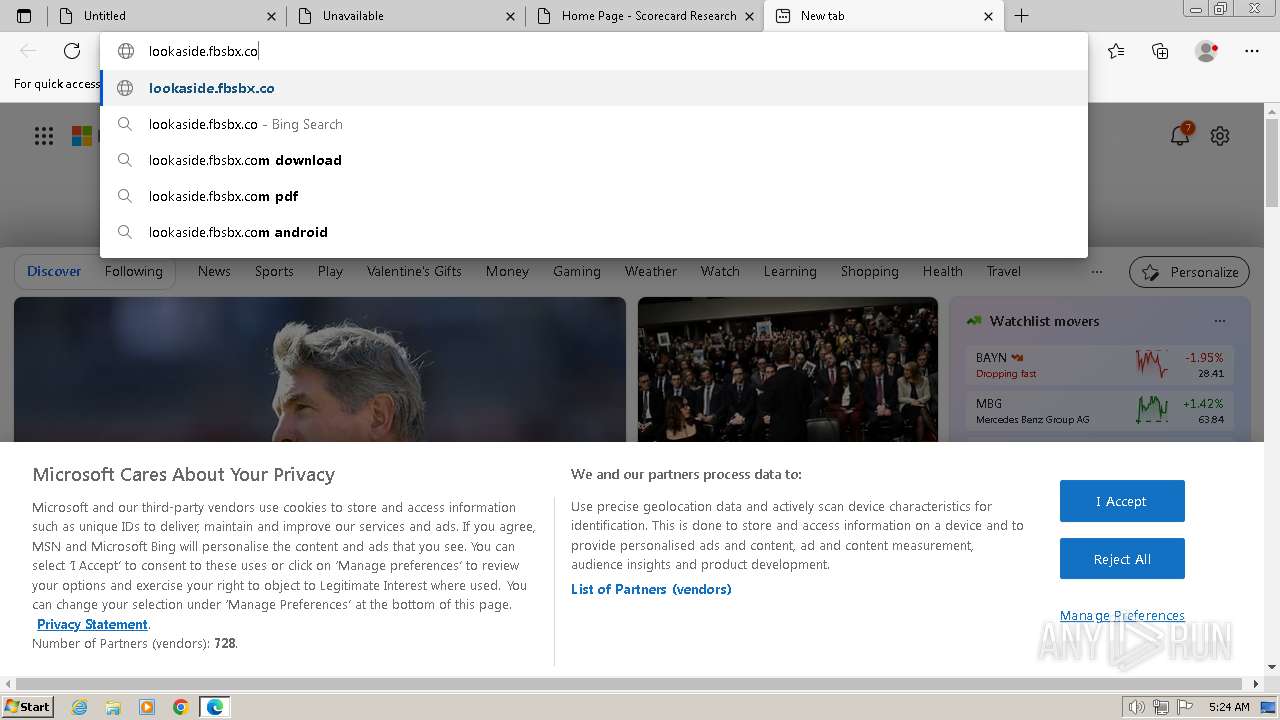Open List of Partners (vendors) link

coord(651,589)
